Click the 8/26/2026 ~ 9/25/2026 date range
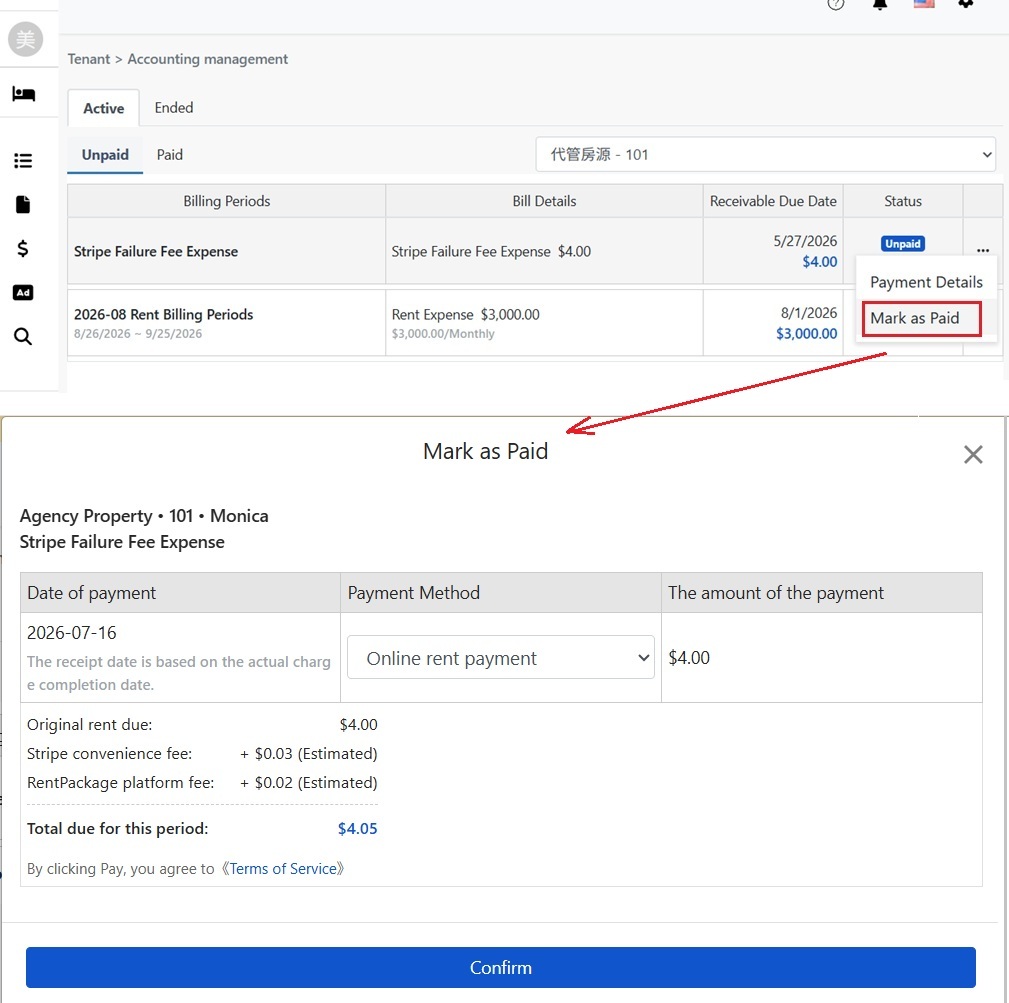The height and width of the screenshot is (1003, 1009). pyautogui.click(x=138, y=334)
